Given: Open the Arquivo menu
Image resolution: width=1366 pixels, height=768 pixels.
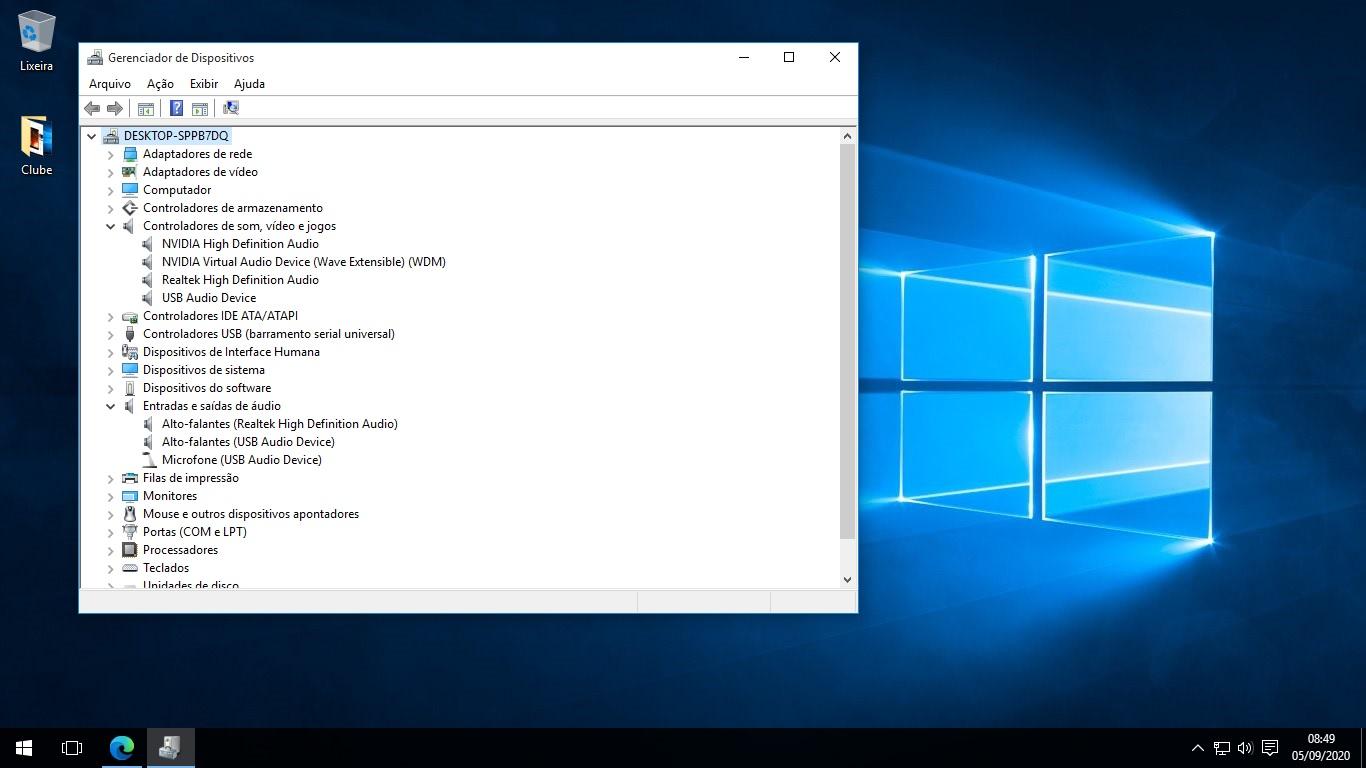Looking at the screenshot, I should click(x=110, y=84).
